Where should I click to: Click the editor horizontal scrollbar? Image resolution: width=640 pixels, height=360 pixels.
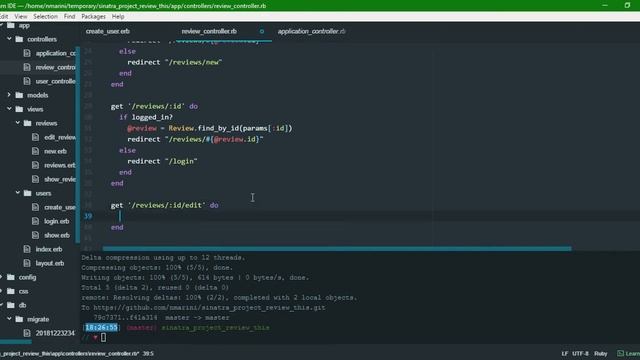pos(337,248)
